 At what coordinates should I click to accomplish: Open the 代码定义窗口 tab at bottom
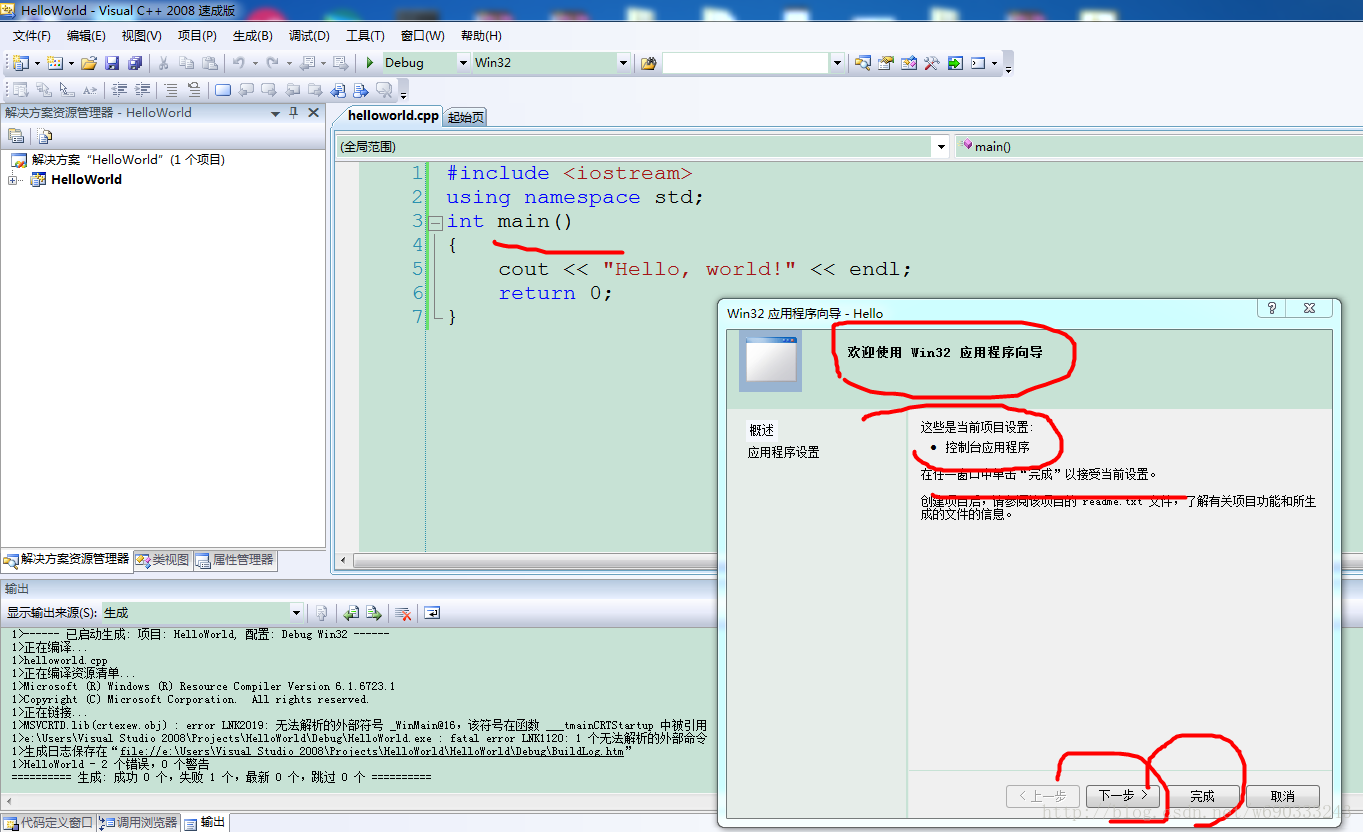click(48, 823)
